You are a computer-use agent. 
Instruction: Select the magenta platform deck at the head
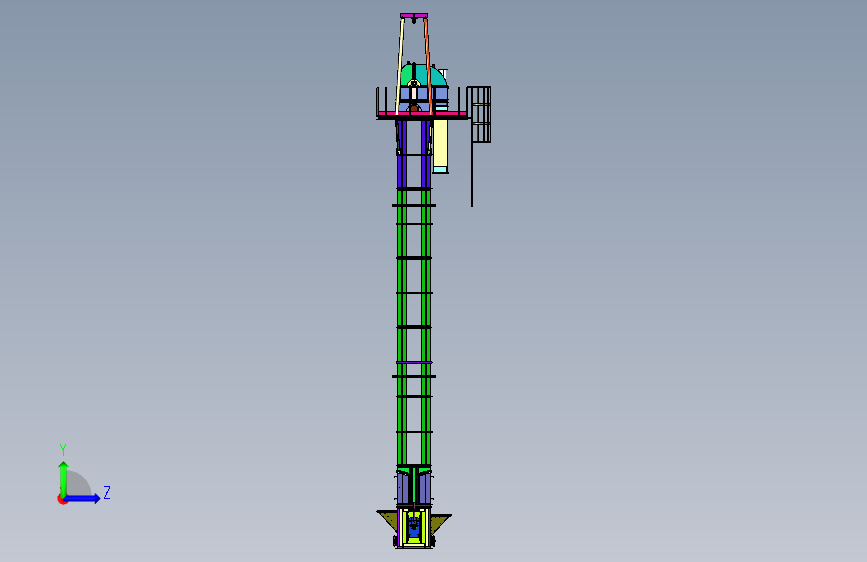(x=422, y=114)
